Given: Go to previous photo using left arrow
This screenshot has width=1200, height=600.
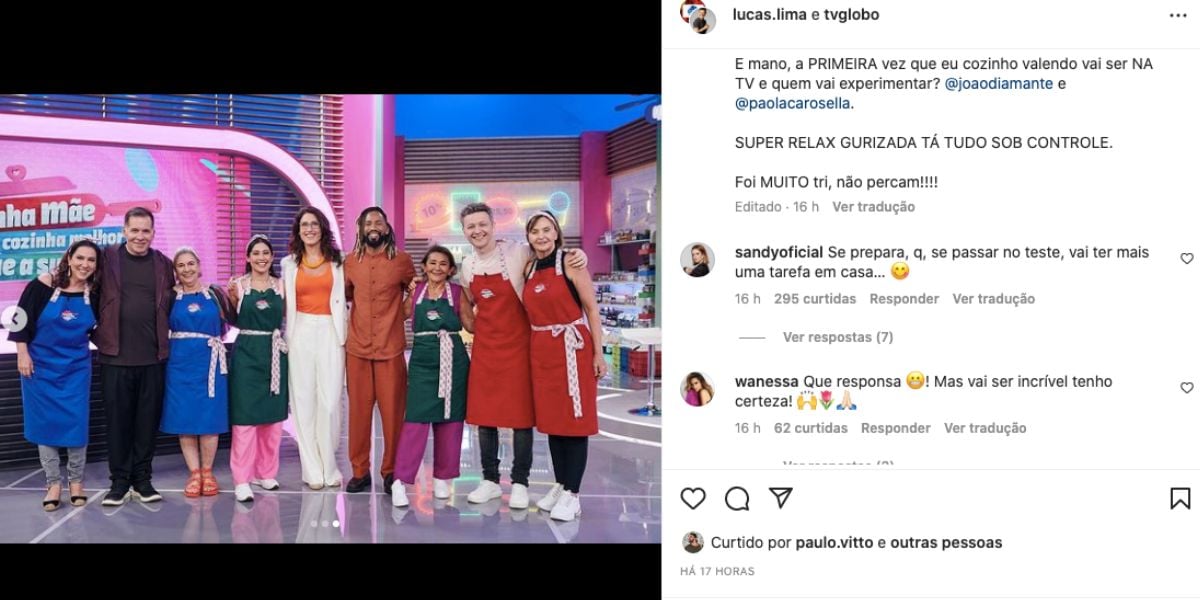Looking at the screenshot, I should (x=15, y=319).
